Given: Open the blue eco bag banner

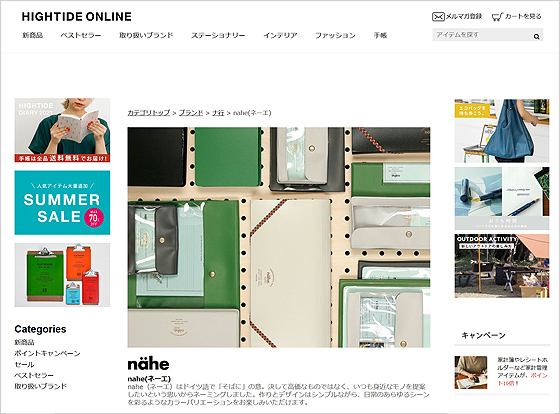Looking at the screenshot, I should [x=502, y=131].
